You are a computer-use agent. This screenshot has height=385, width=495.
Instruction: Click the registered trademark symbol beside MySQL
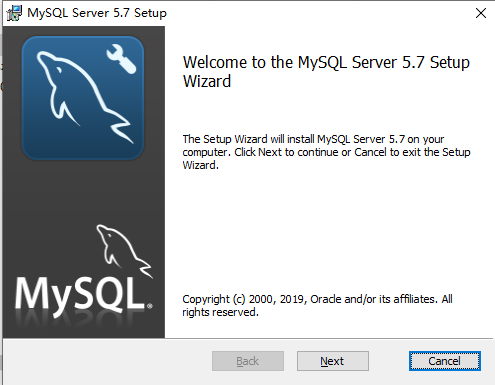[150, 306]
